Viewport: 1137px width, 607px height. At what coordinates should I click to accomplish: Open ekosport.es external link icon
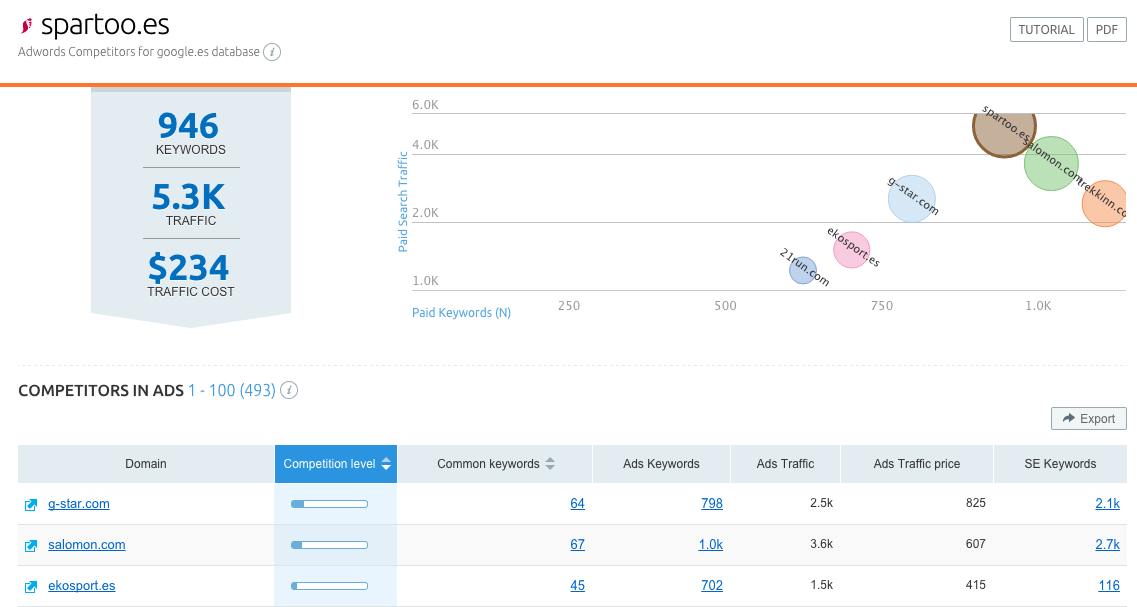pos(31,587)
